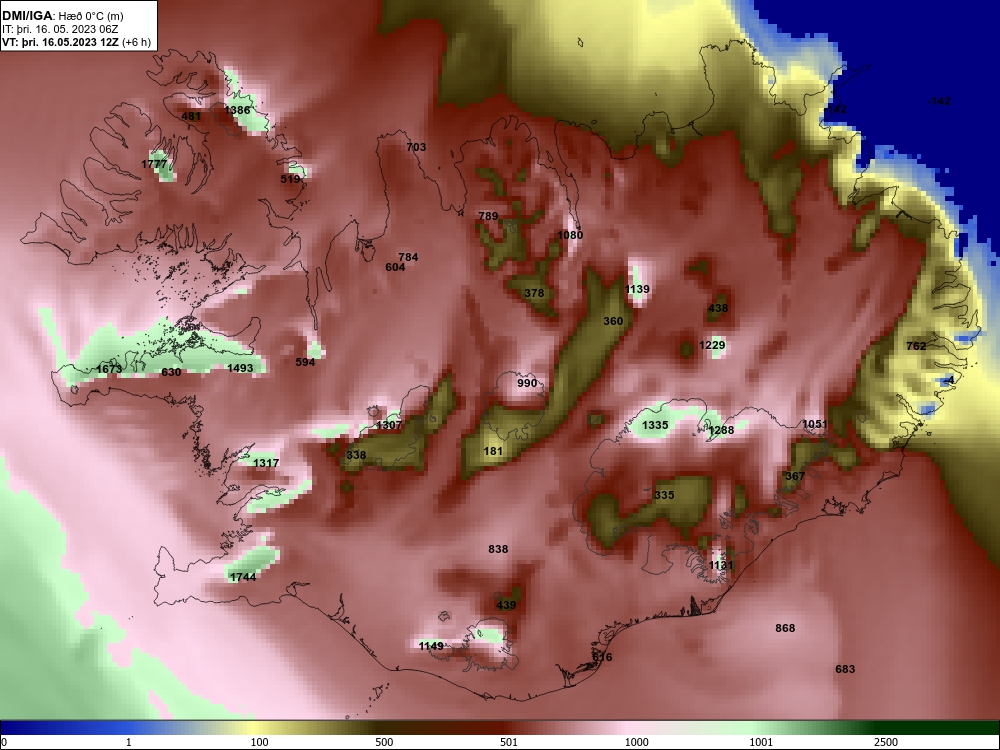Click the 1307 label
Image resolution: width=1000 pixels, height=750 pixels.
pyautogui.click(x=389, y=425)
